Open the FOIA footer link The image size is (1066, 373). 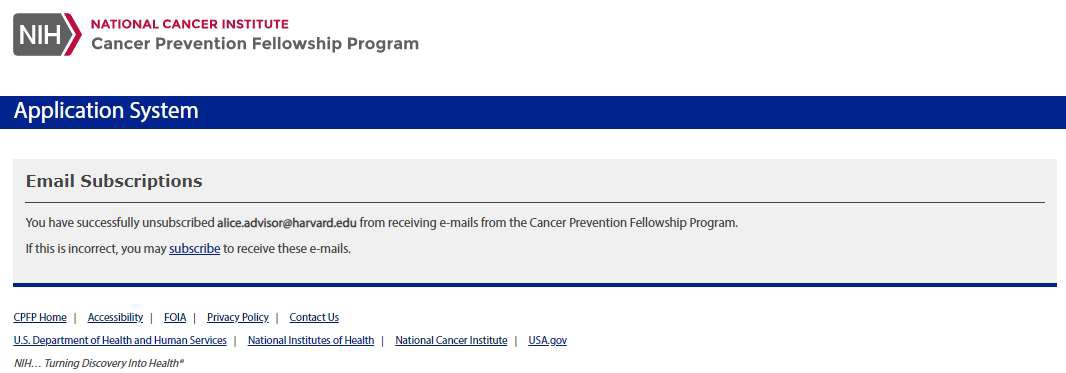pyautogui.click(x=175, y=317)
